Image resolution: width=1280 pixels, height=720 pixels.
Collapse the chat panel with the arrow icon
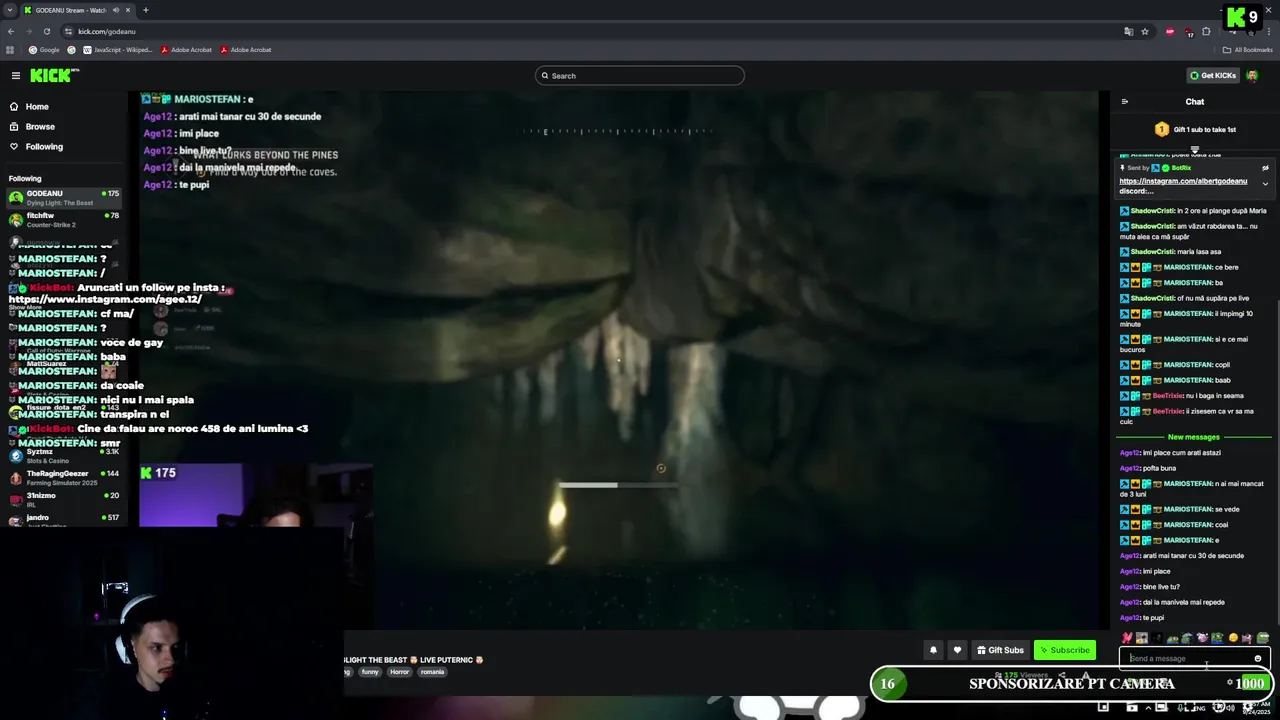(x=1125, y=102)
